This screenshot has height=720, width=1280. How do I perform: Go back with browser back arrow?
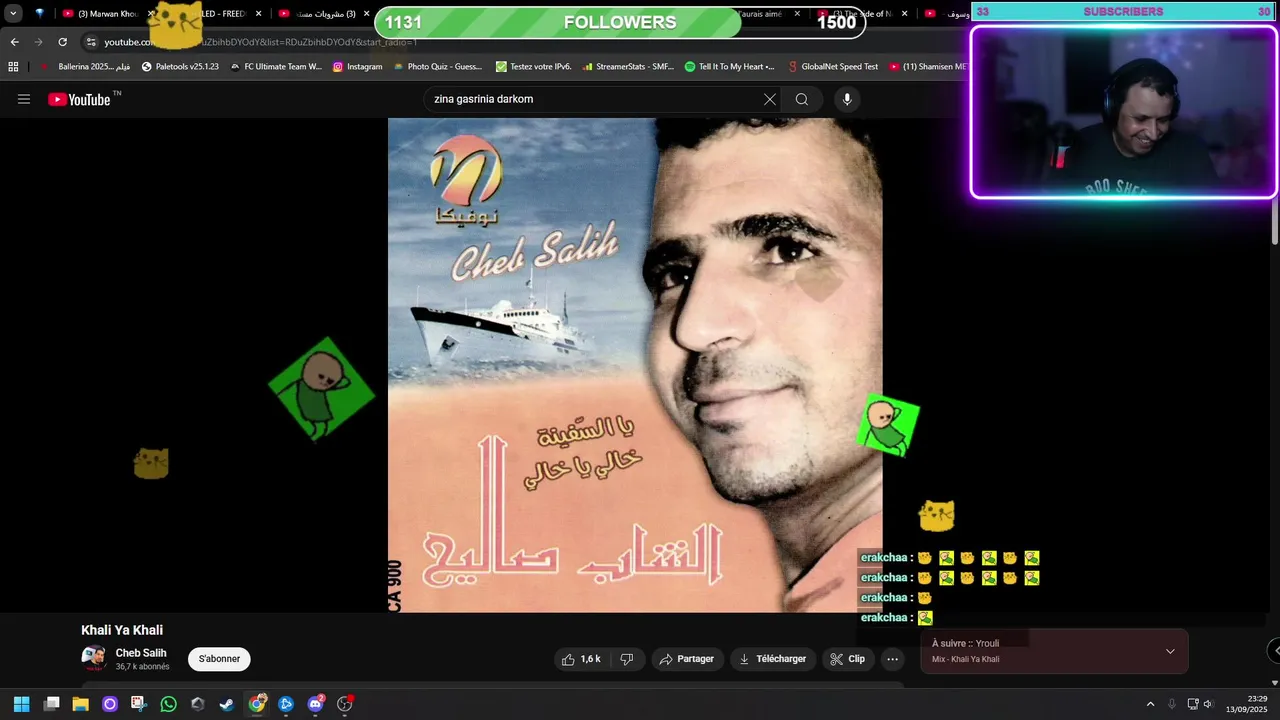coord(14,42)
